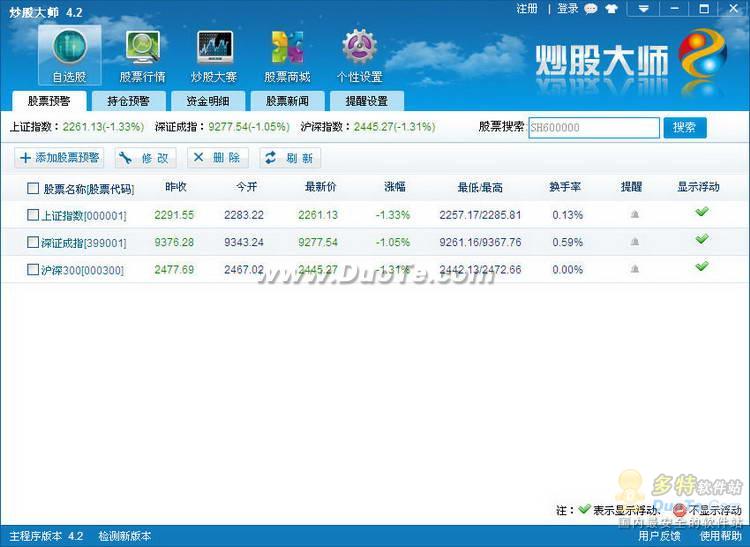The width and height of the screenshot is (750, 547).
Task: Toggle the green float checkmark for 上证指数
Action: (702, 211)
